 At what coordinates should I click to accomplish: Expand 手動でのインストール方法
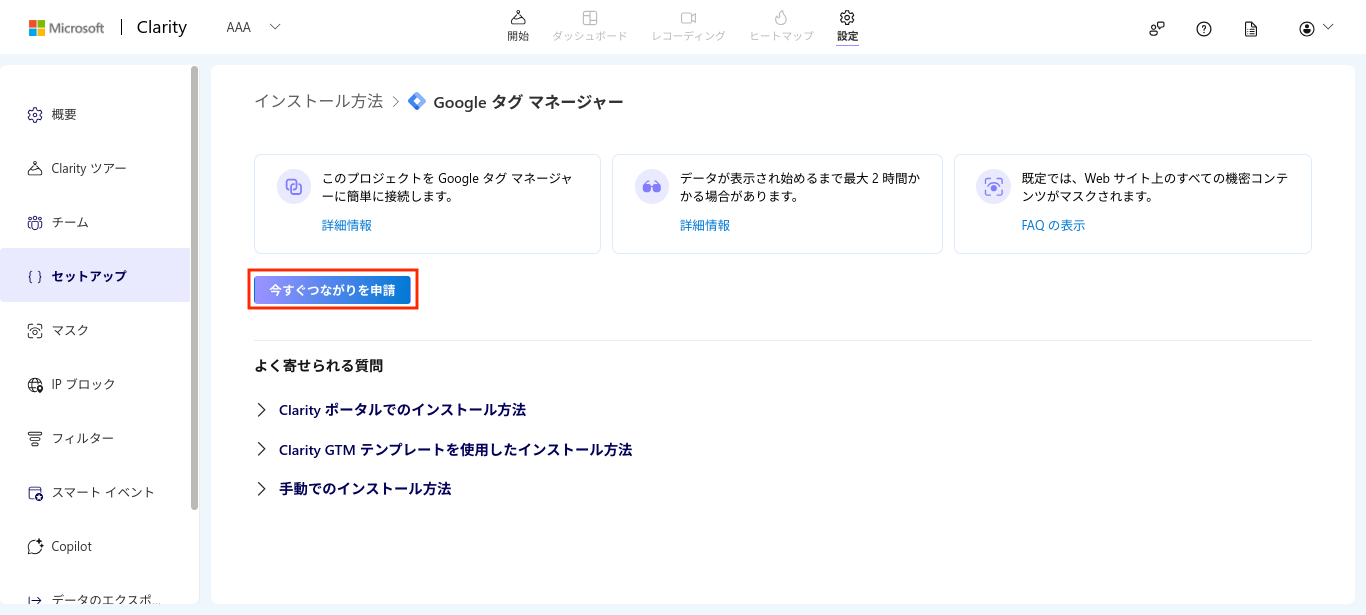[x=353, y=489]
